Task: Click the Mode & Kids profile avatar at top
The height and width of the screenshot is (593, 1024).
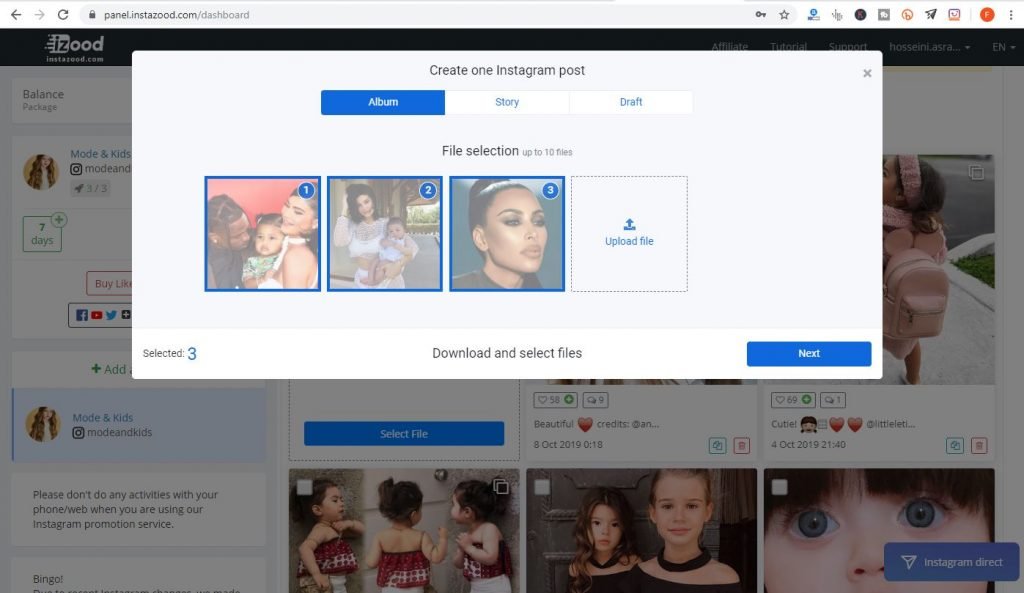Action: [40, 172]
